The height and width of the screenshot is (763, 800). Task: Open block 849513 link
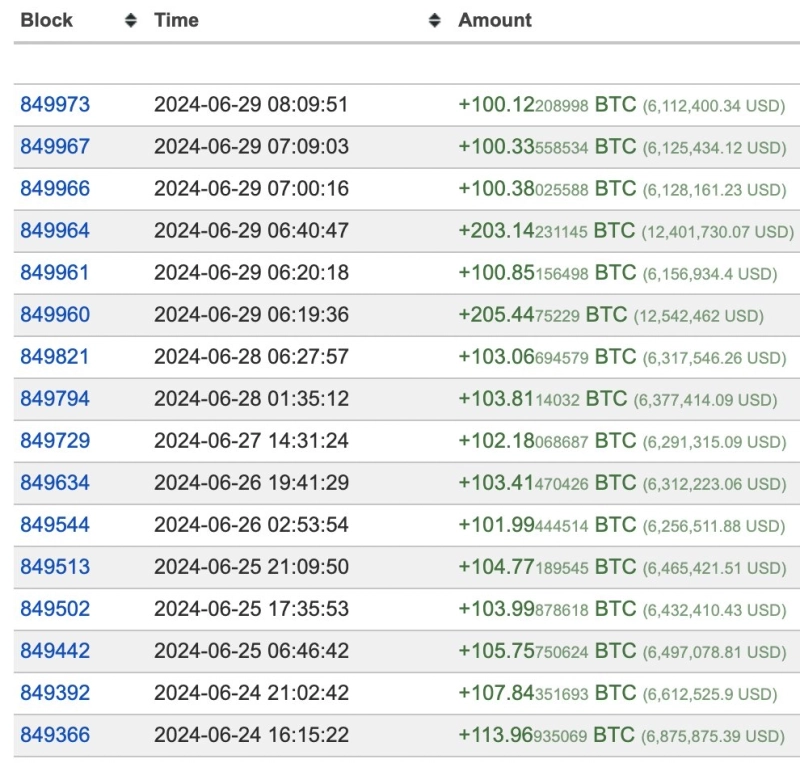tap(55, 567)
